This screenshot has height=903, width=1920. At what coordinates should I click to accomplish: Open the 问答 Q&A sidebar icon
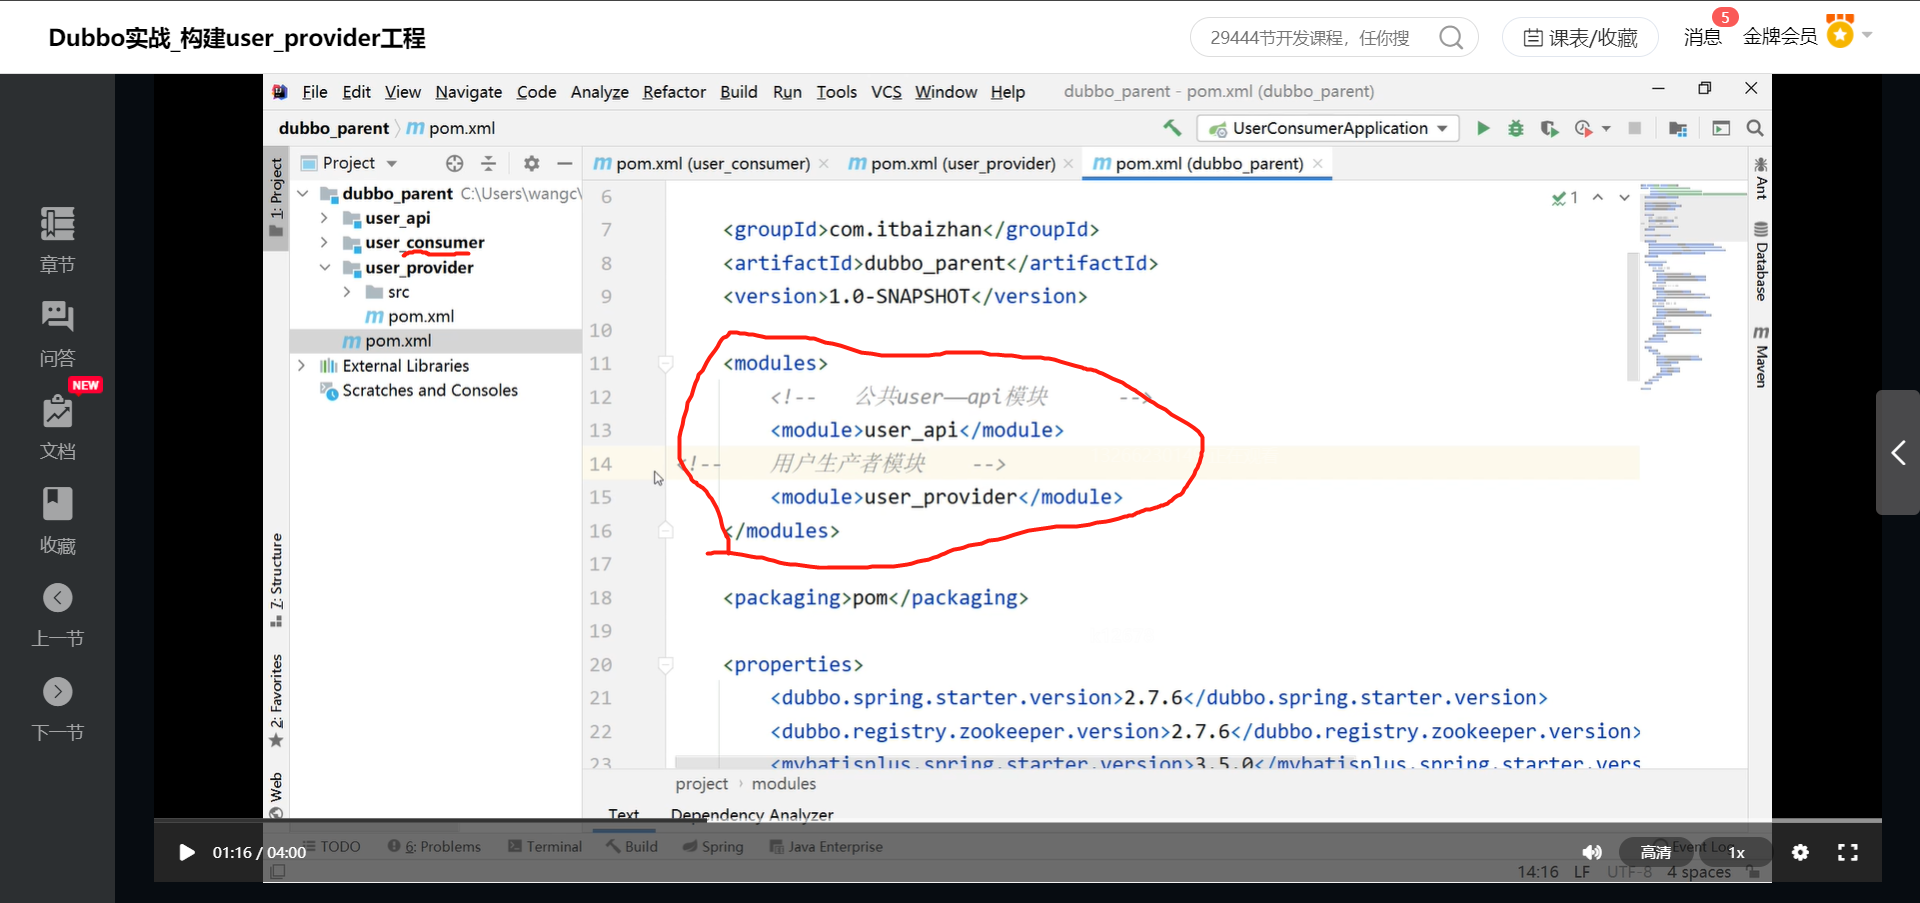click(x=57, y=334)
